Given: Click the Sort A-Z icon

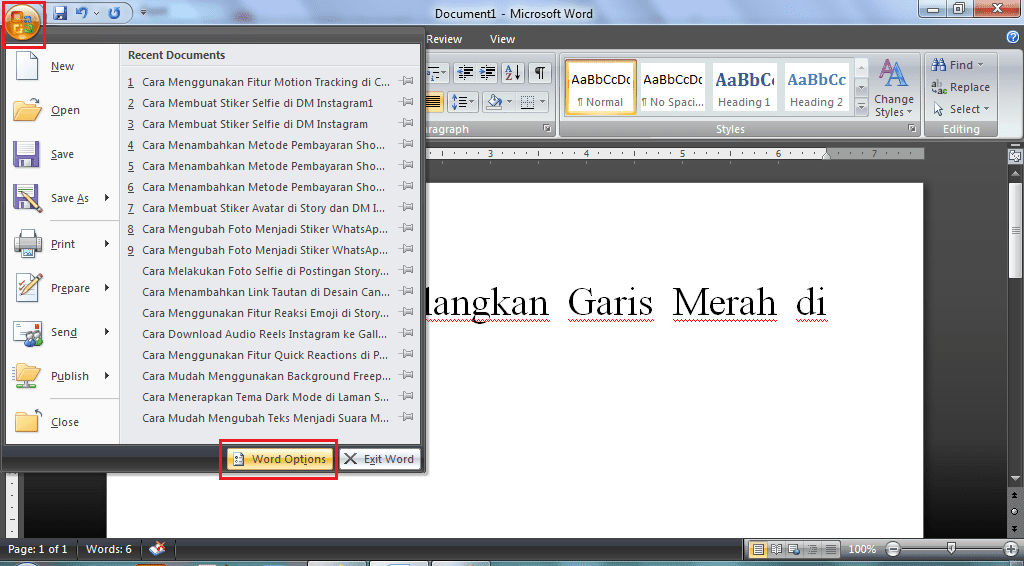Looking at the screenshot, I should tap(512, 73).
